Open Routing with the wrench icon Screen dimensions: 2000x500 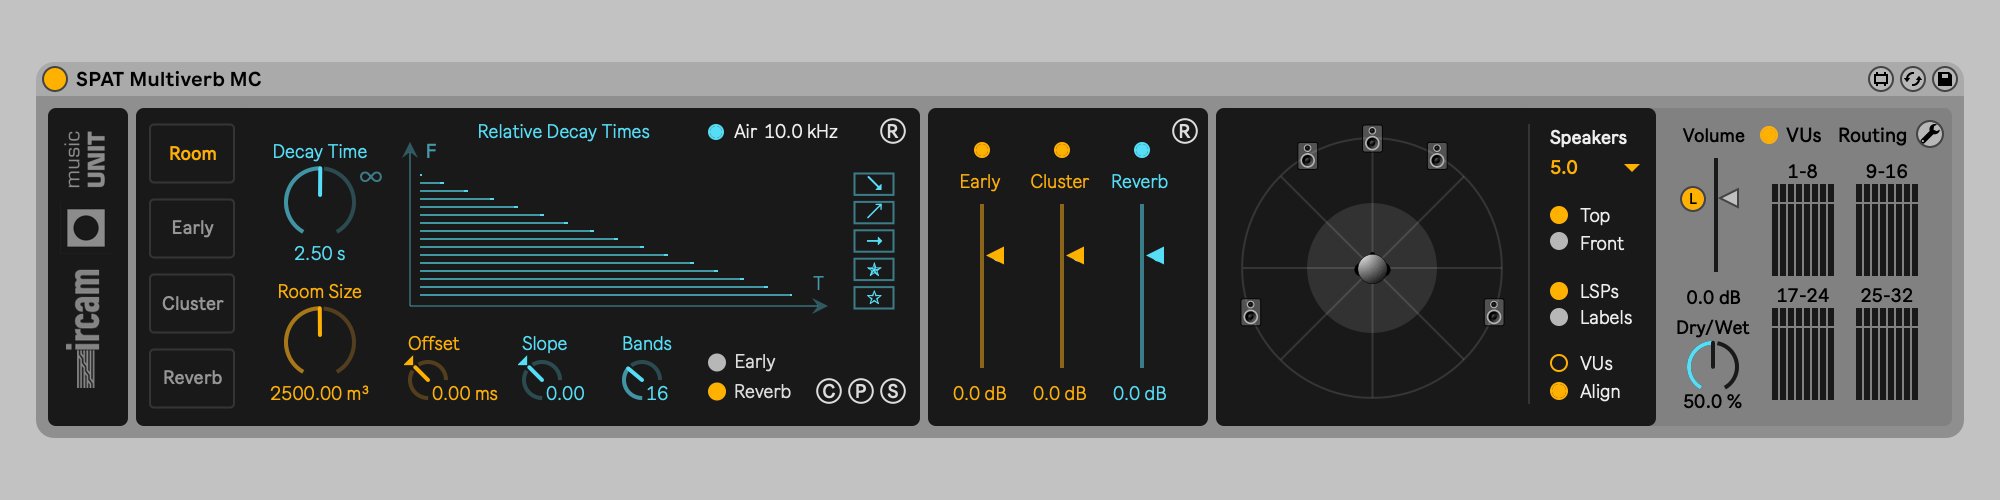1930,135
